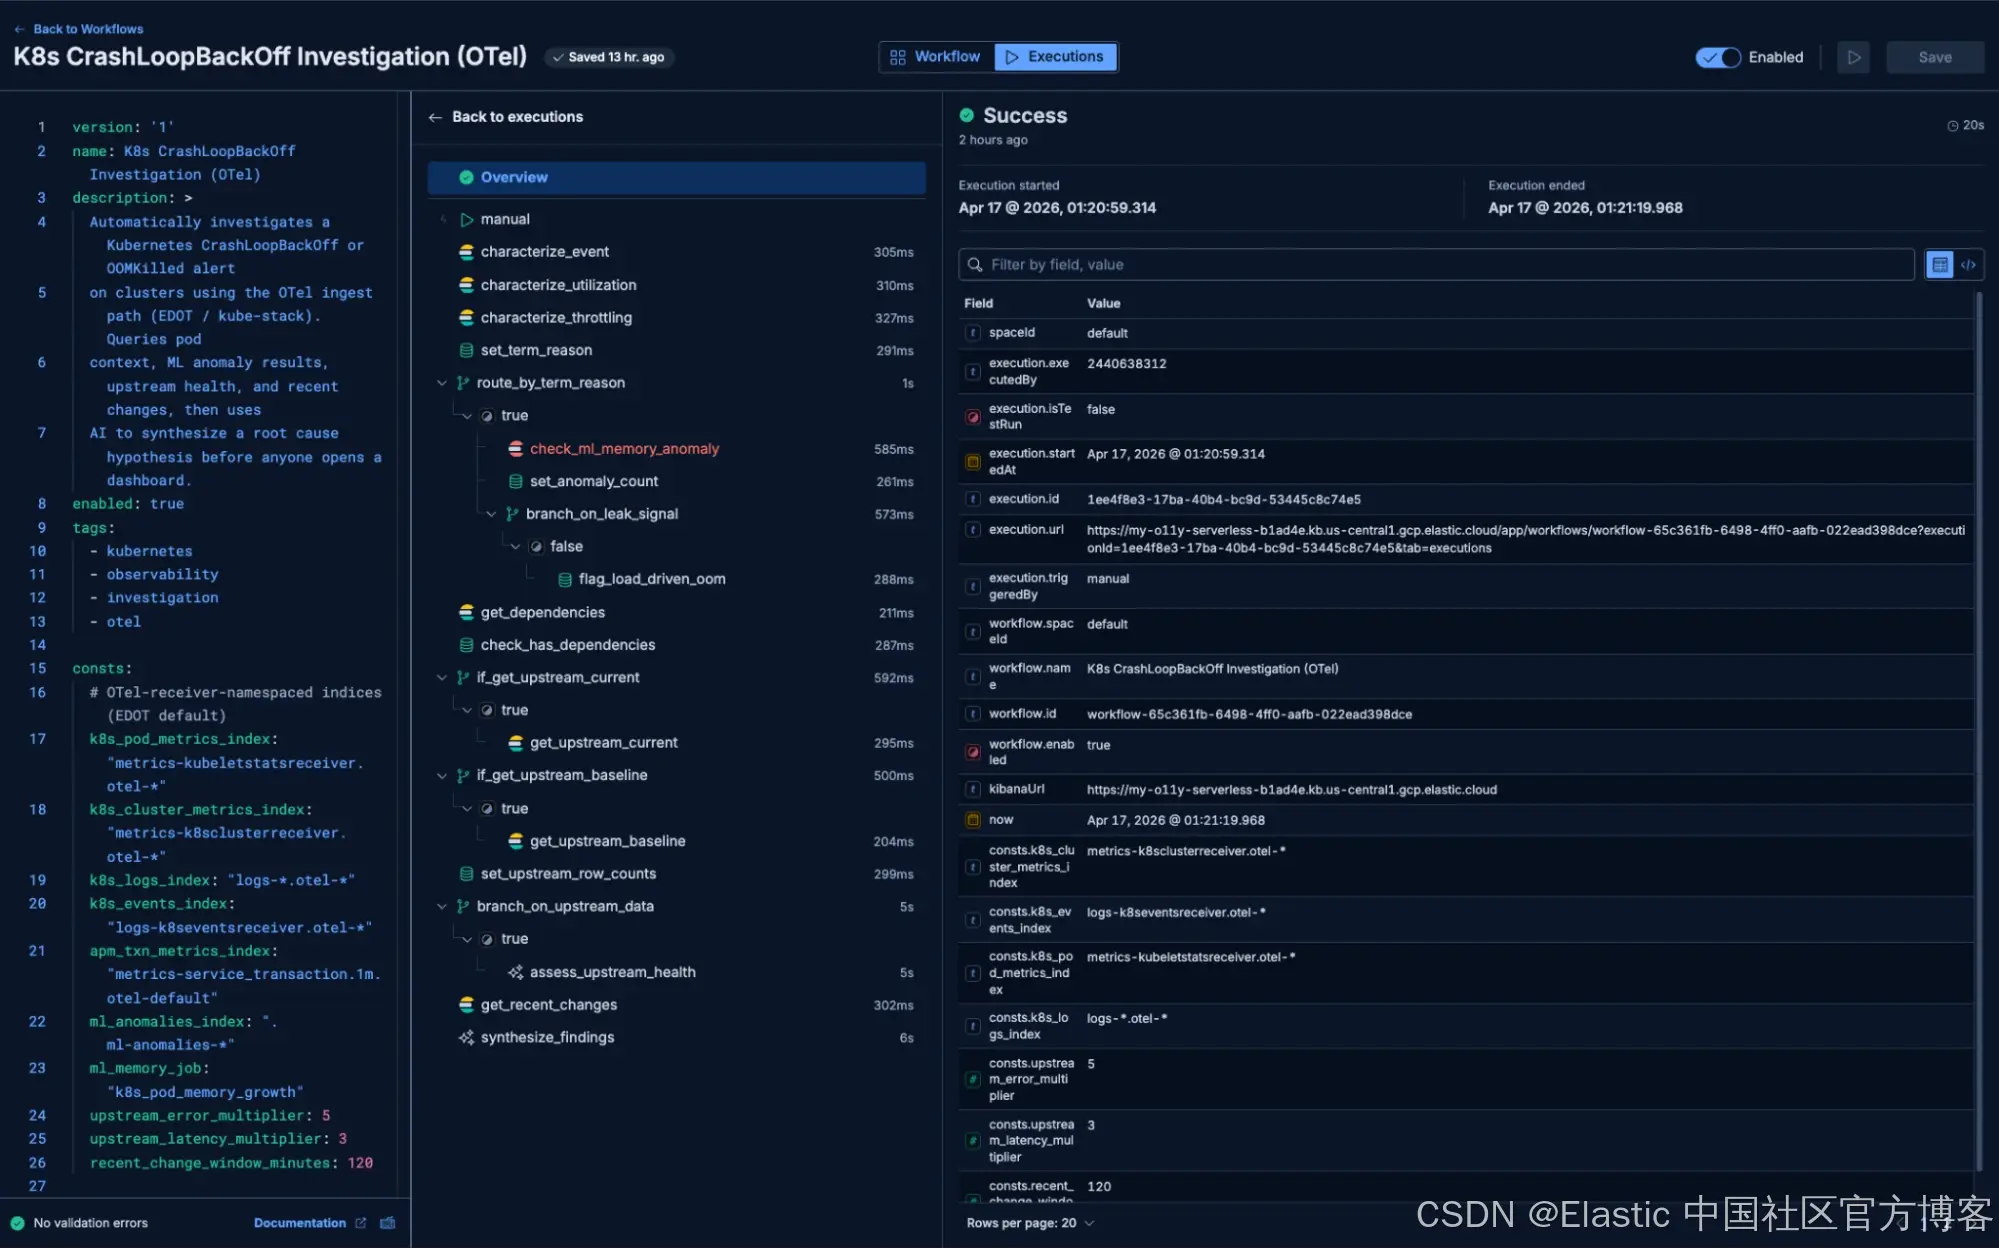Open the manual trigger step

(505, 219)
